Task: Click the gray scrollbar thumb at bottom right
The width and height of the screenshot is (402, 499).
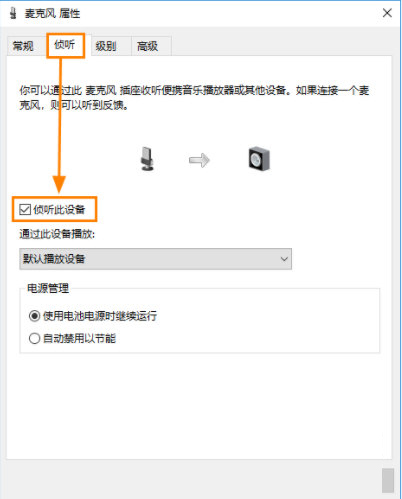Action: point(388,480)
